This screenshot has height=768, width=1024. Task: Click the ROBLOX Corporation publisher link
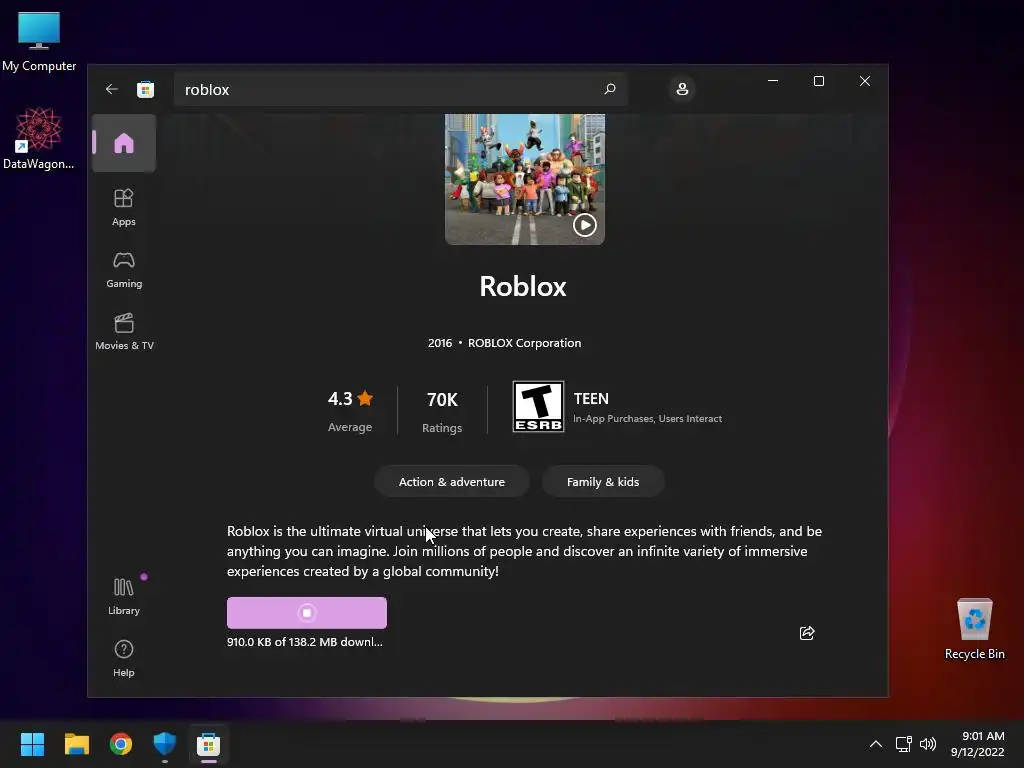click(x=524, y=343)
